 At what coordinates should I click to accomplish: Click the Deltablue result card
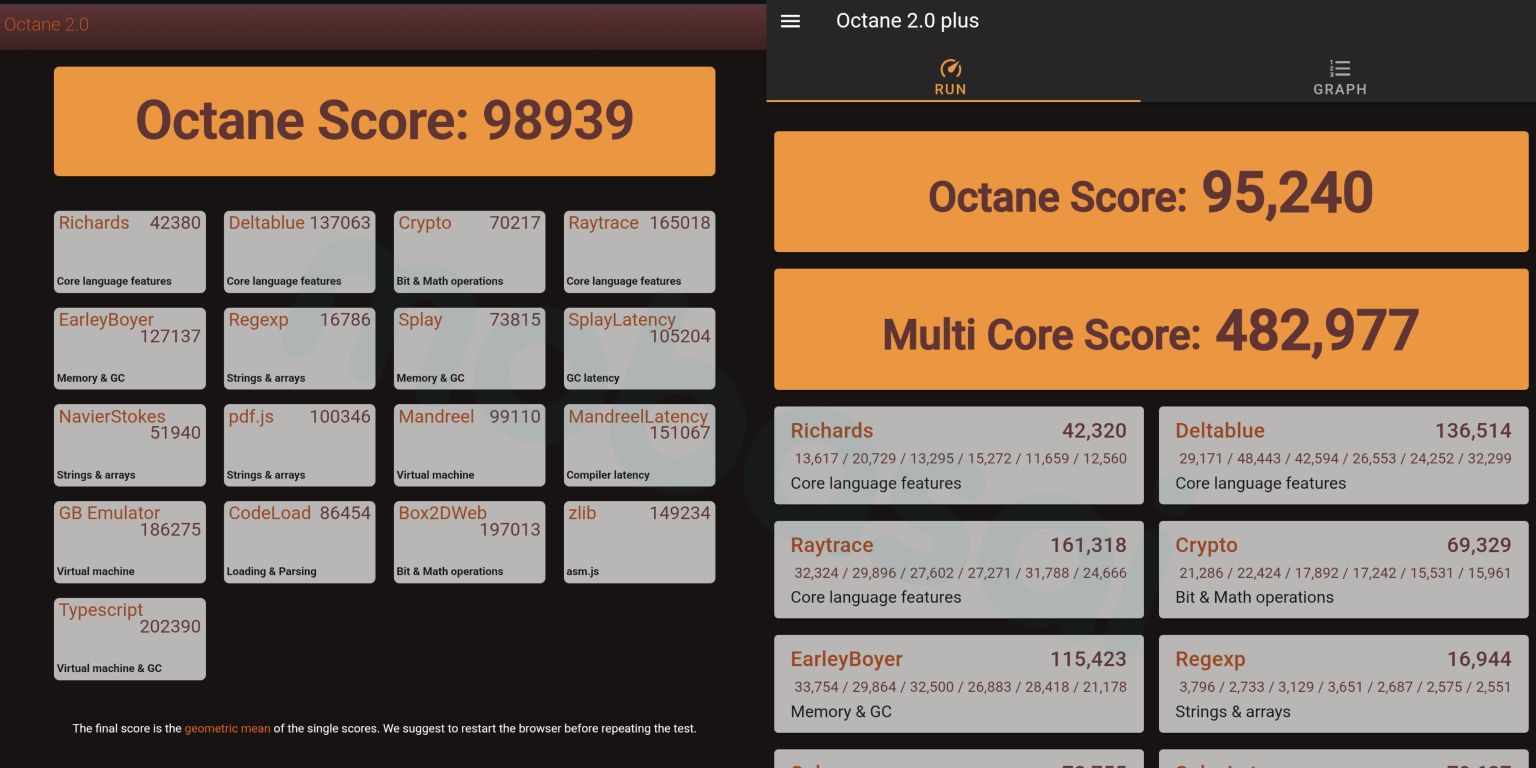(1342, 455)
